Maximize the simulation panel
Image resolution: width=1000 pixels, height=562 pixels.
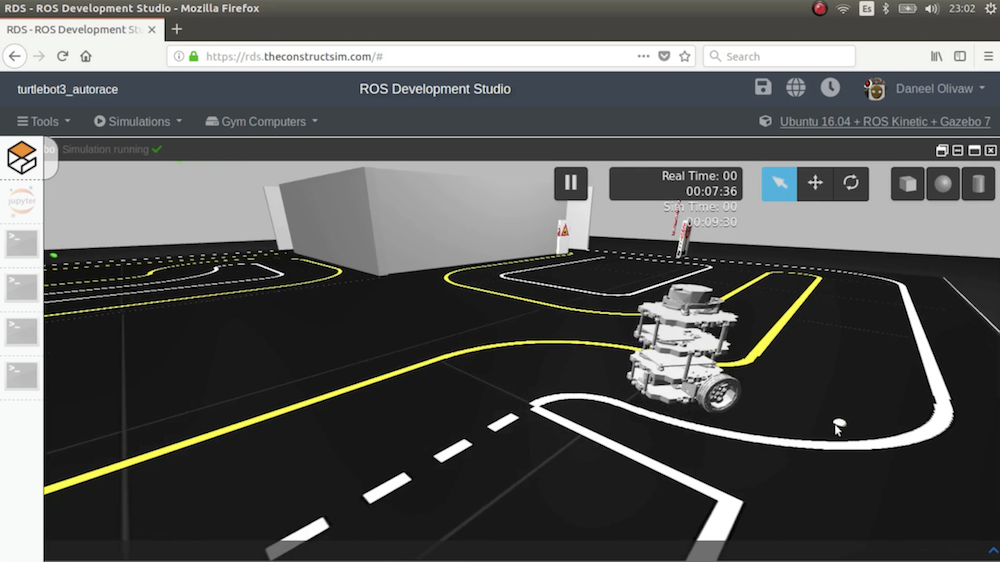click(974, 151)
